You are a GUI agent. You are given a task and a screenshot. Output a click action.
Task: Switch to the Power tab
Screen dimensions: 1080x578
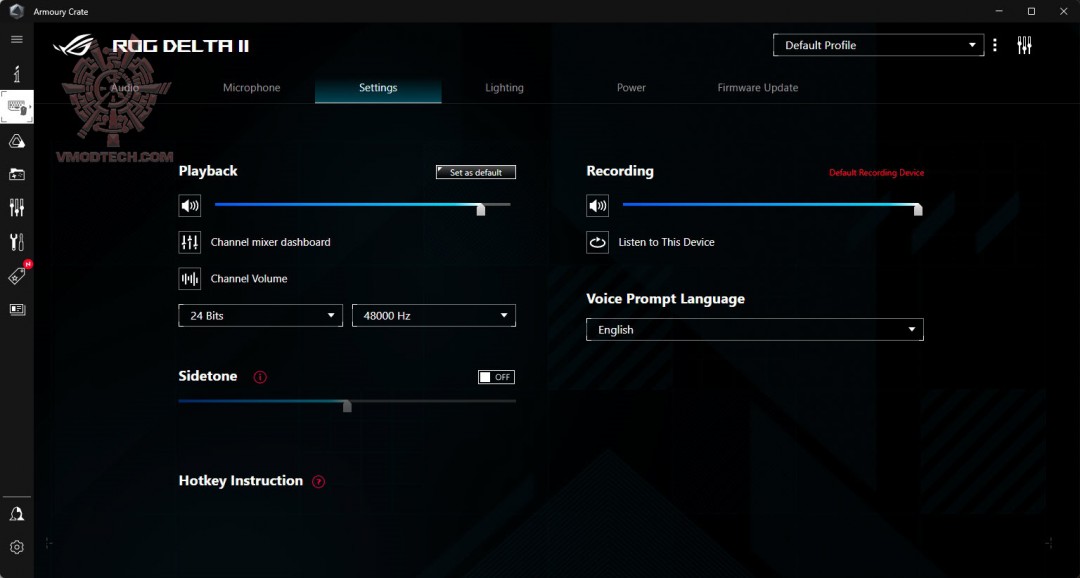click(x=631, y=87)
